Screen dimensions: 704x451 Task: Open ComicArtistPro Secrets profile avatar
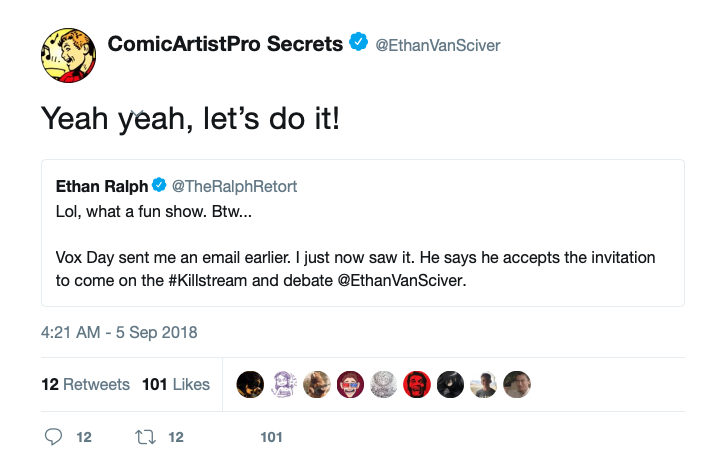tap(68, 55)
